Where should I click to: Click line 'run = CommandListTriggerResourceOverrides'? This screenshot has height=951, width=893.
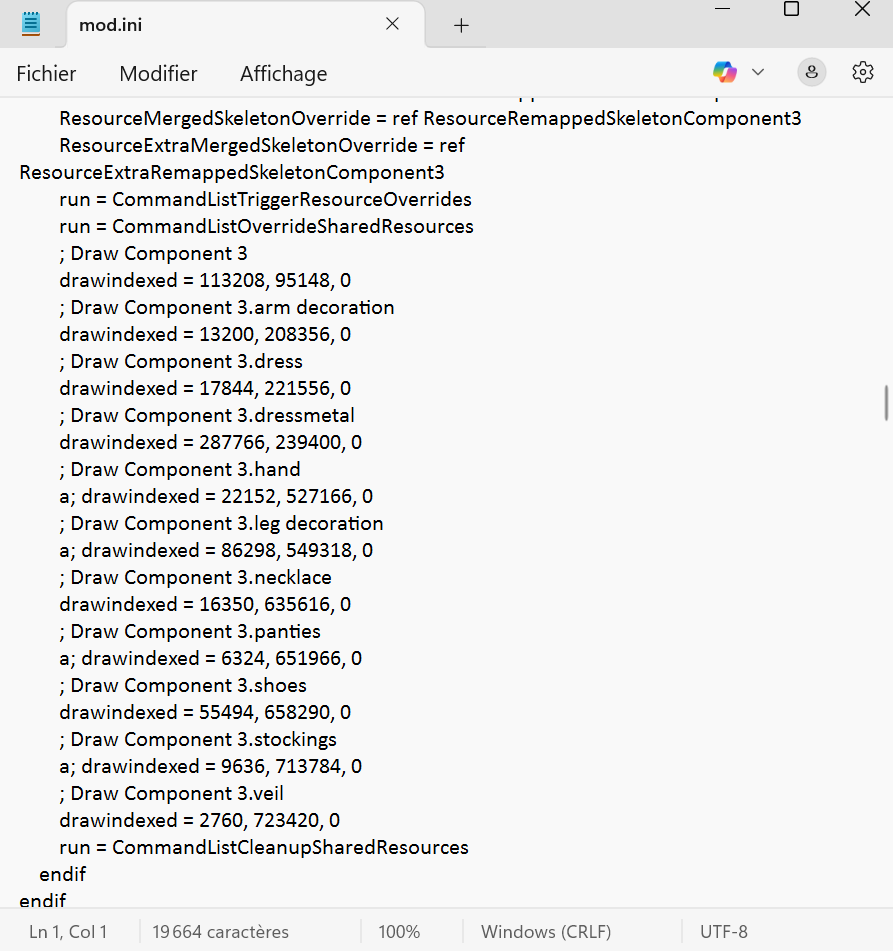click(265, 200)
